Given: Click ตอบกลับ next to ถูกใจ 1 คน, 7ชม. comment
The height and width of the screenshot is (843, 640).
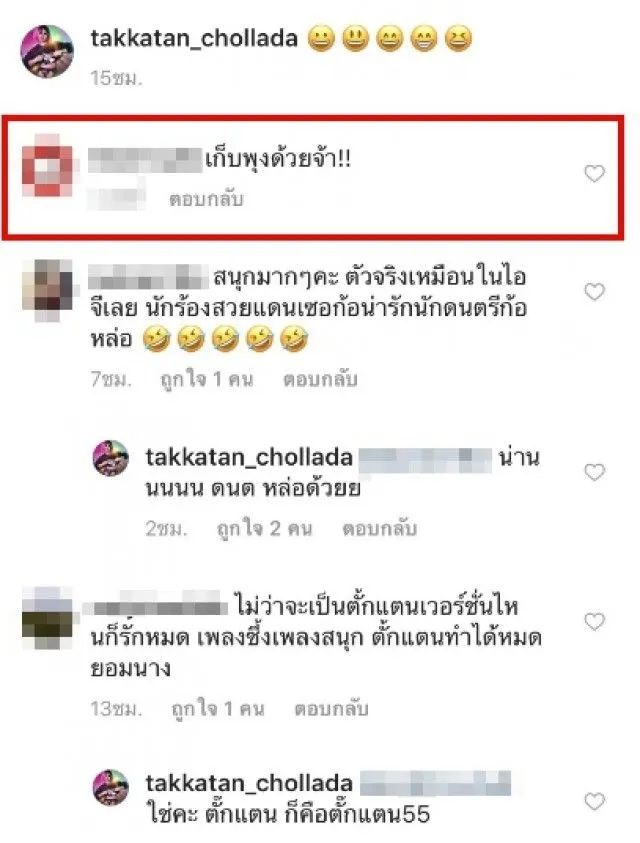Looking at the screenshot, I should coord(320,379).
